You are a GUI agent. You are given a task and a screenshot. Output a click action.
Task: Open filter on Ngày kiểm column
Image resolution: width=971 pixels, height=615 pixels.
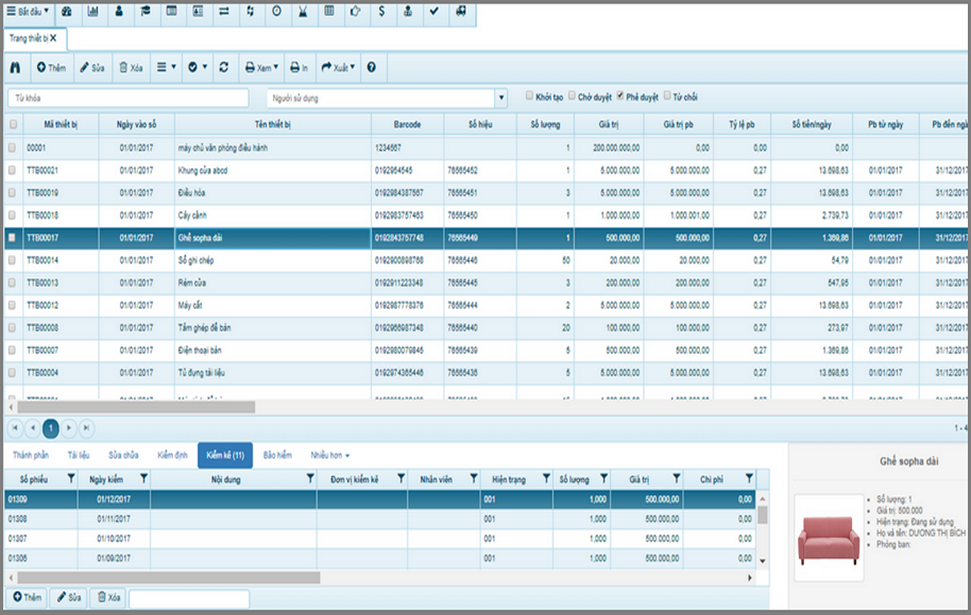point(144,479)
